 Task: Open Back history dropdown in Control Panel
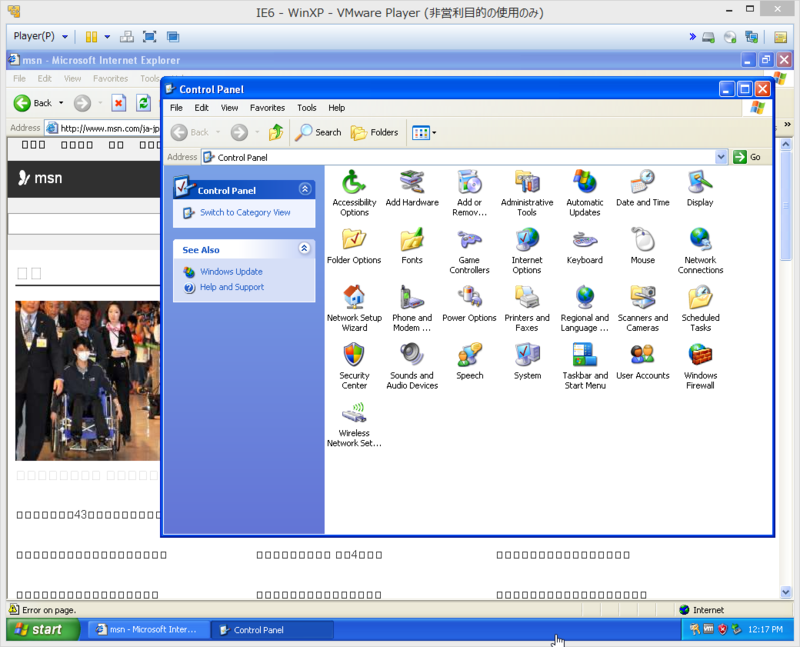pos(218,133)
